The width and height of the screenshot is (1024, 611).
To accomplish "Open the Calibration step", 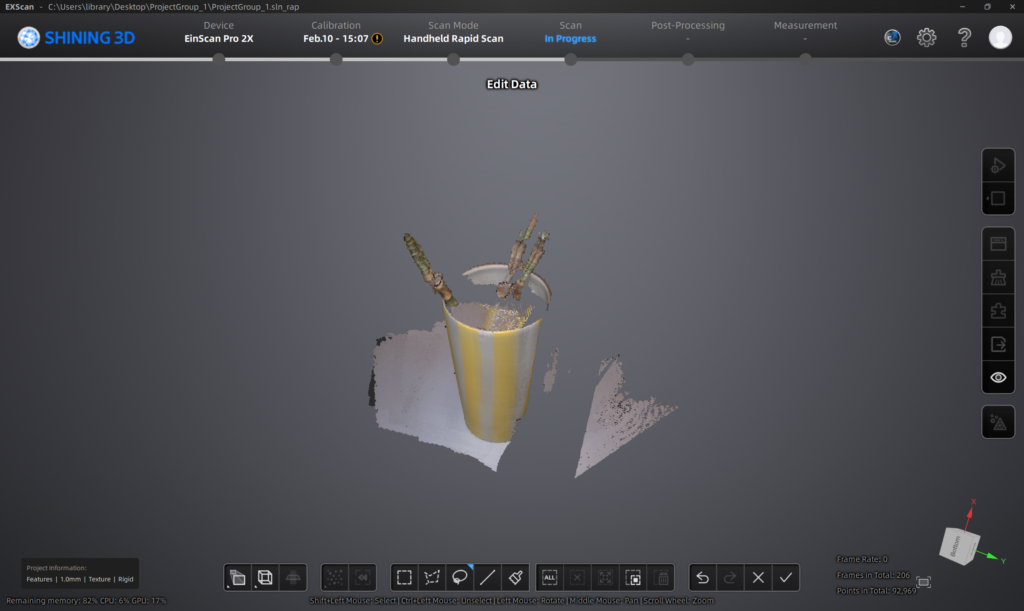I will (336, 32).
